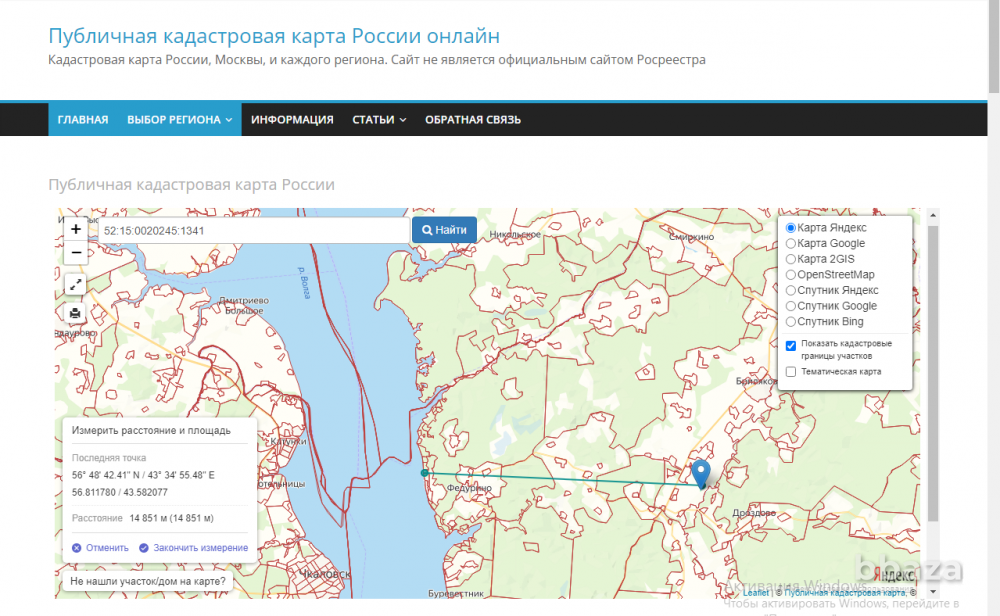
Task: Open the Leaflet attribution link
Action: tap(755, 591)
